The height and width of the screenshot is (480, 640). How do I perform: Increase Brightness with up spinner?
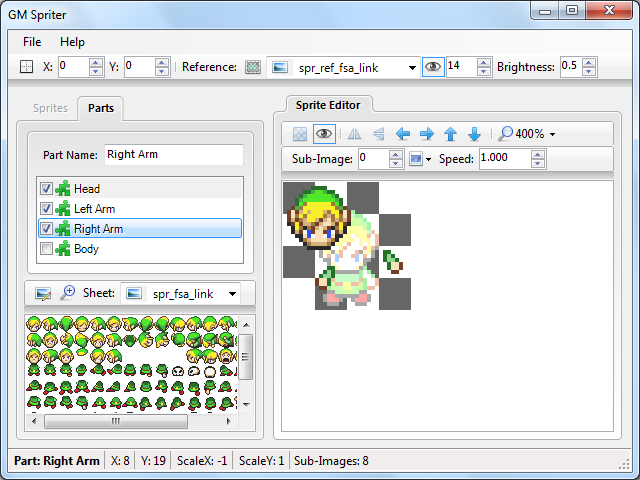tap(589, 62)
